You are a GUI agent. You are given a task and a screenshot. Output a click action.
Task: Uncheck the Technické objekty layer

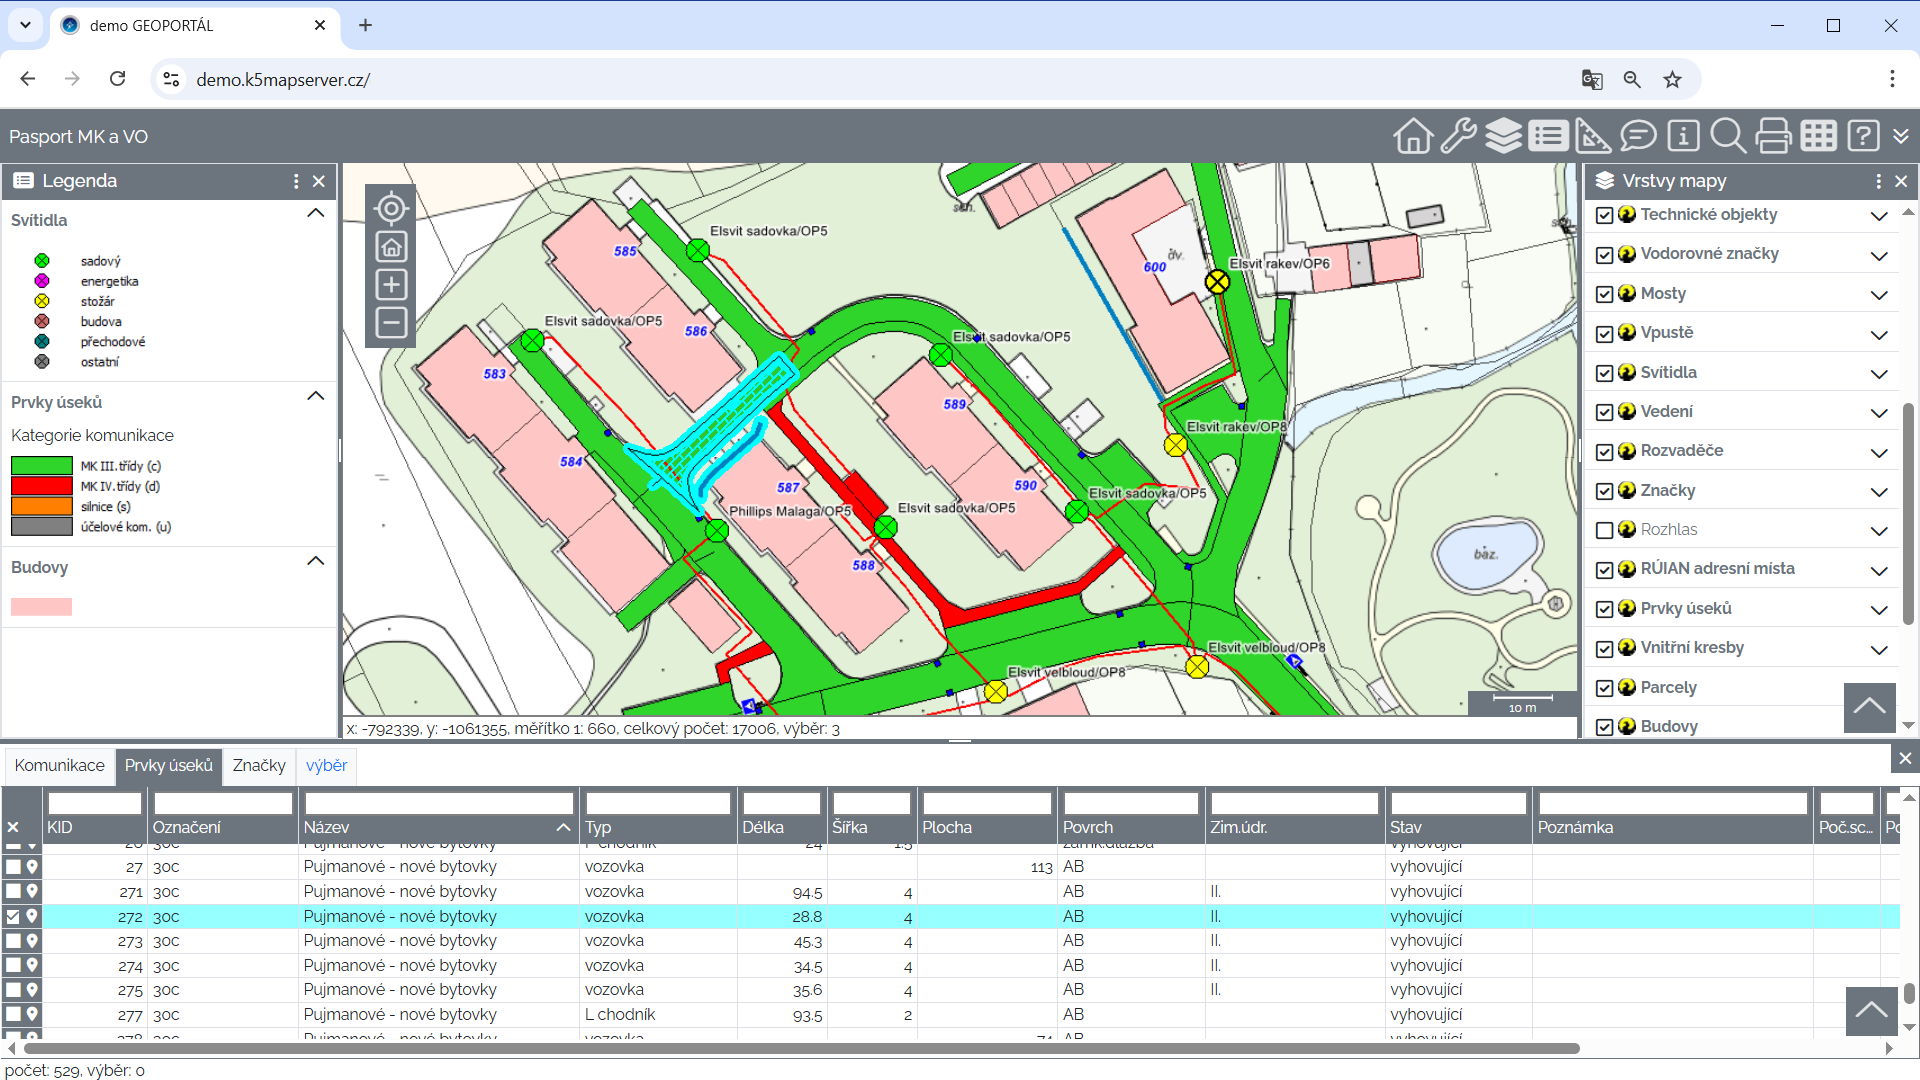(1604, 215)
